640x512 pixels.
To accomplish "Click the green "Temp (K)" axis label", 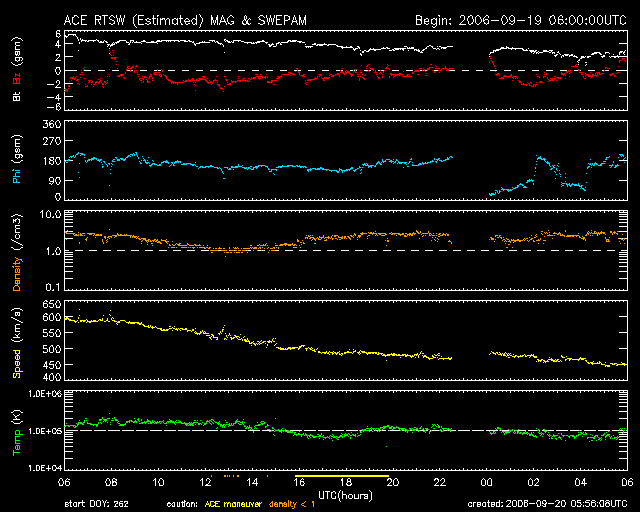I will 17,433.
